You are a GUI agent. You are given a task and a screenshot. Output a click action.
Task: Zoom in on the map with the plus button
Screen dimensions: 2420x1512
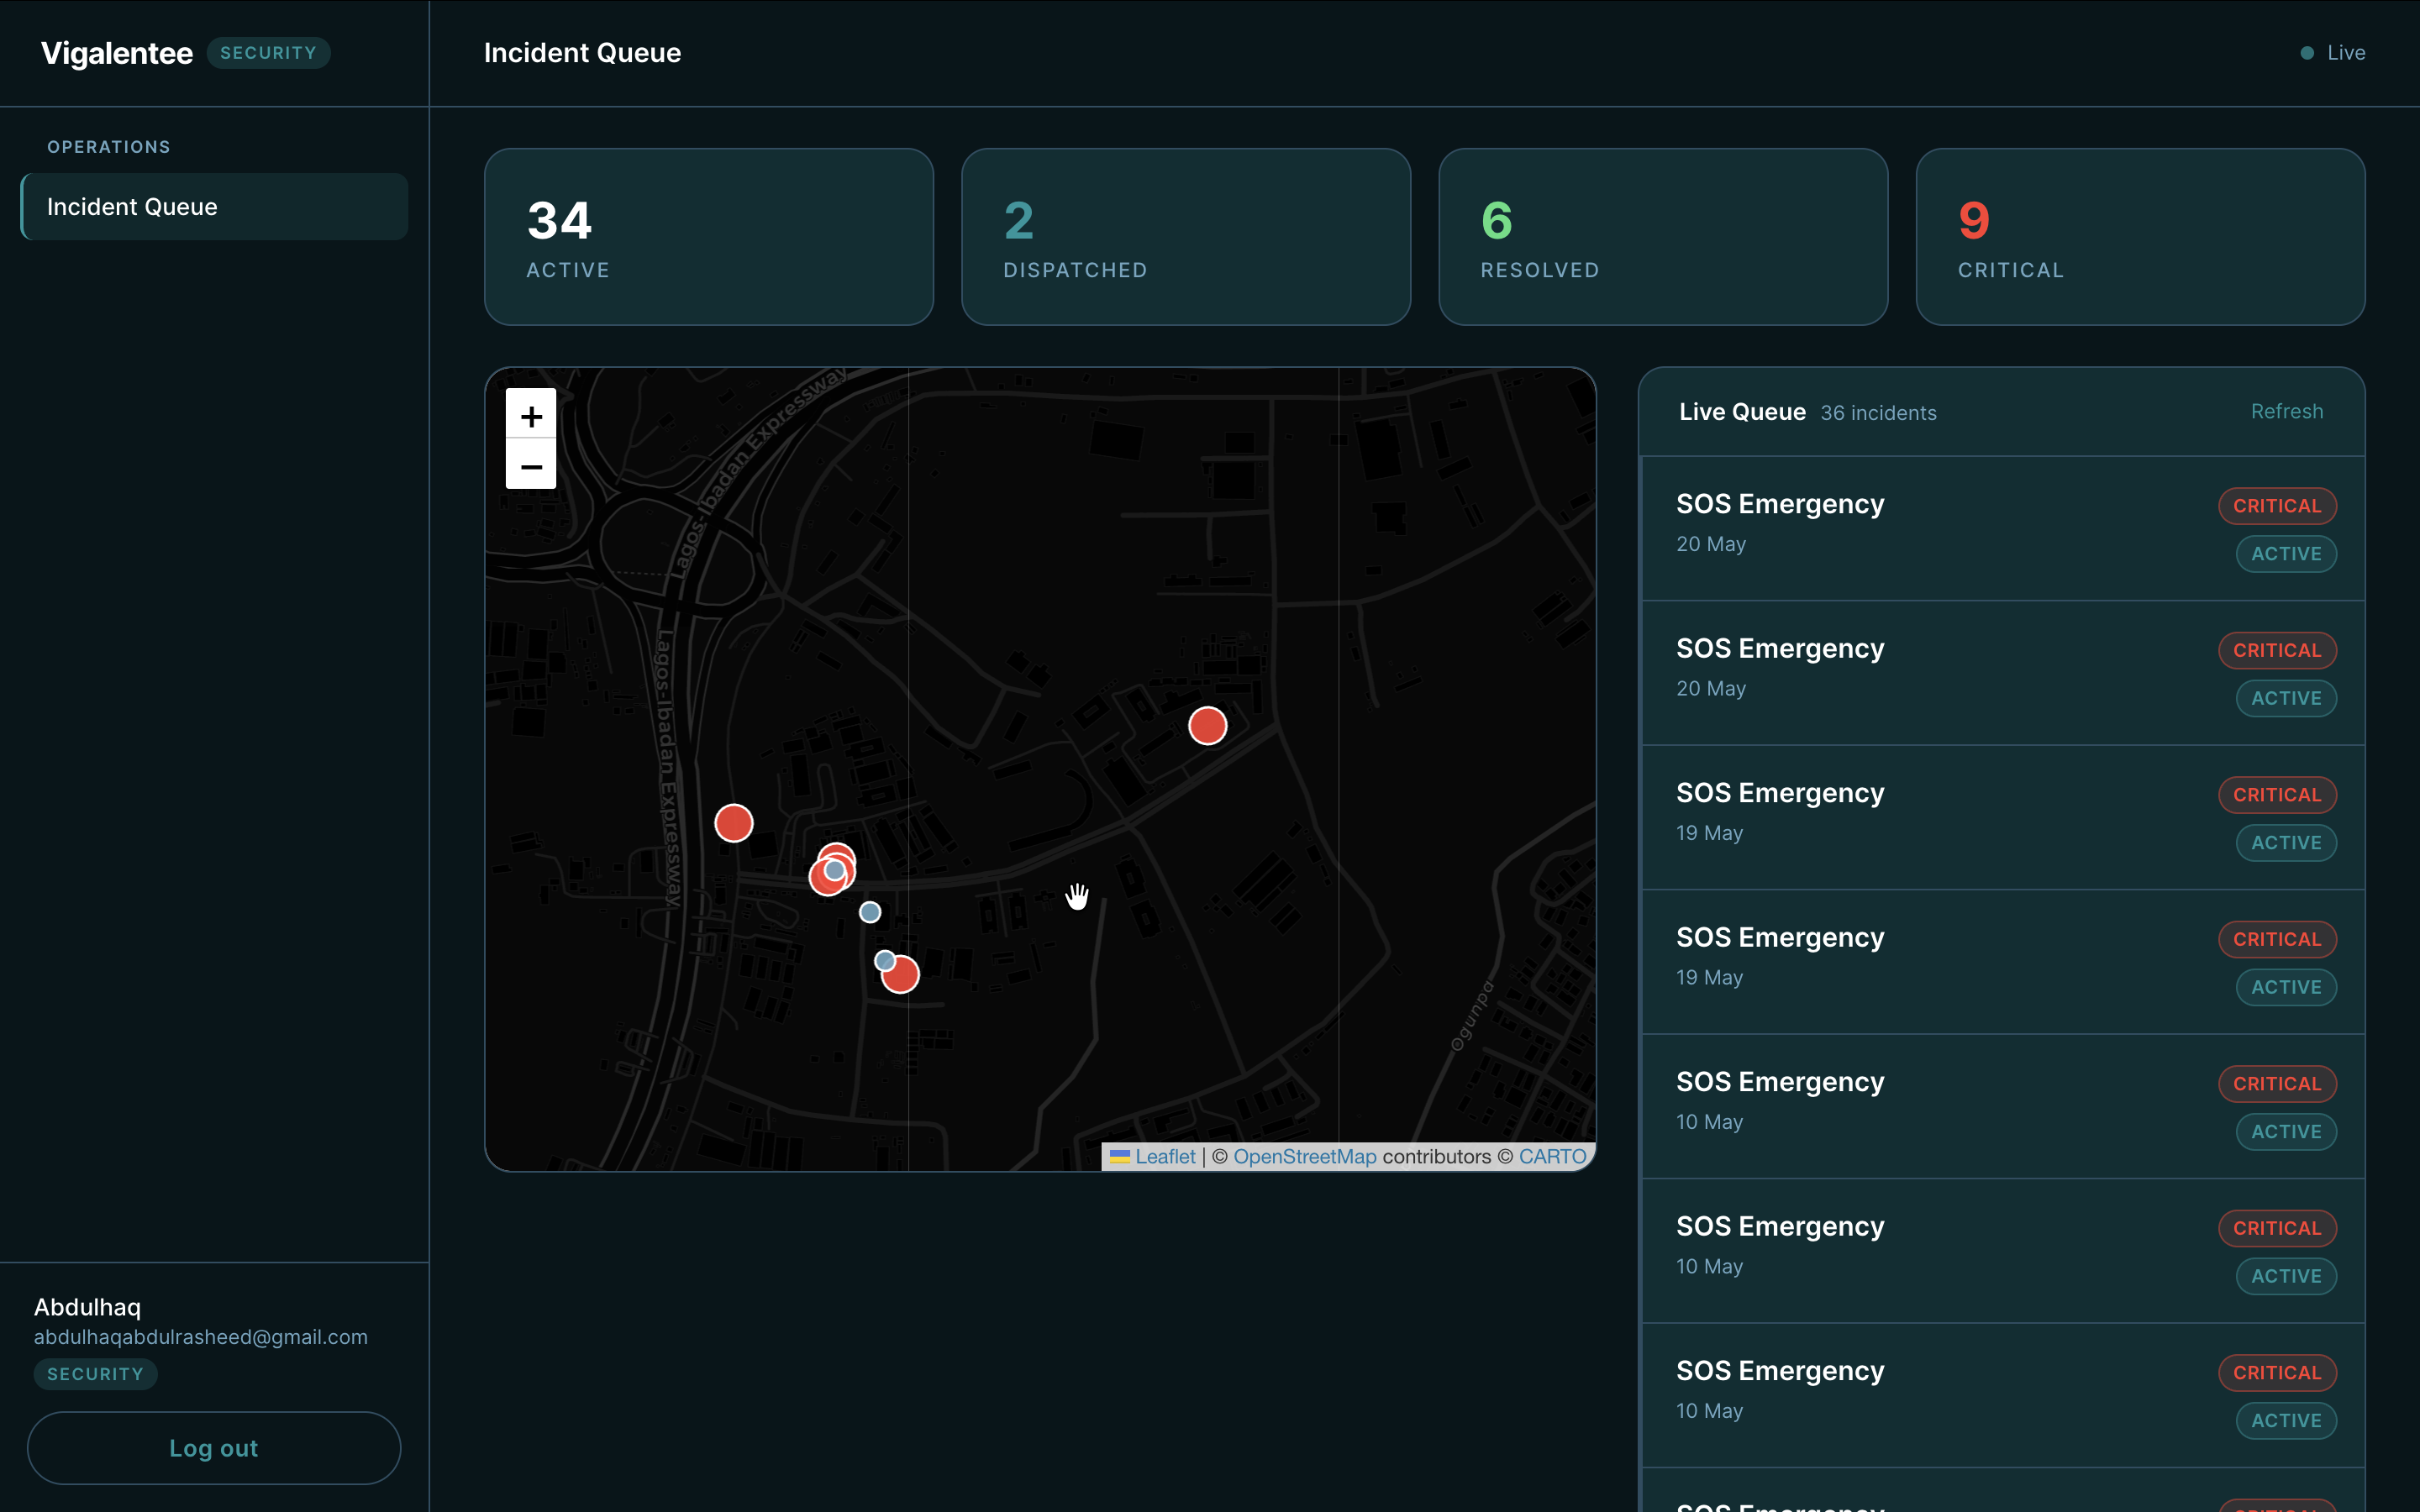pyautogui.click(x=531, y=414)
